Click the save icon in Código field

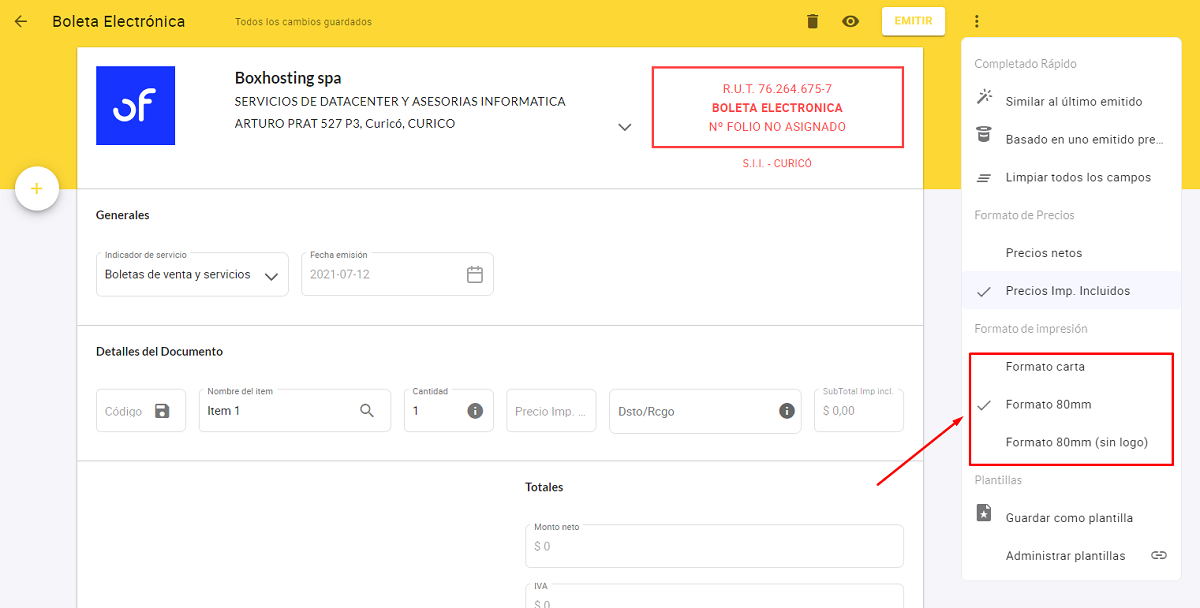point(162,411)
